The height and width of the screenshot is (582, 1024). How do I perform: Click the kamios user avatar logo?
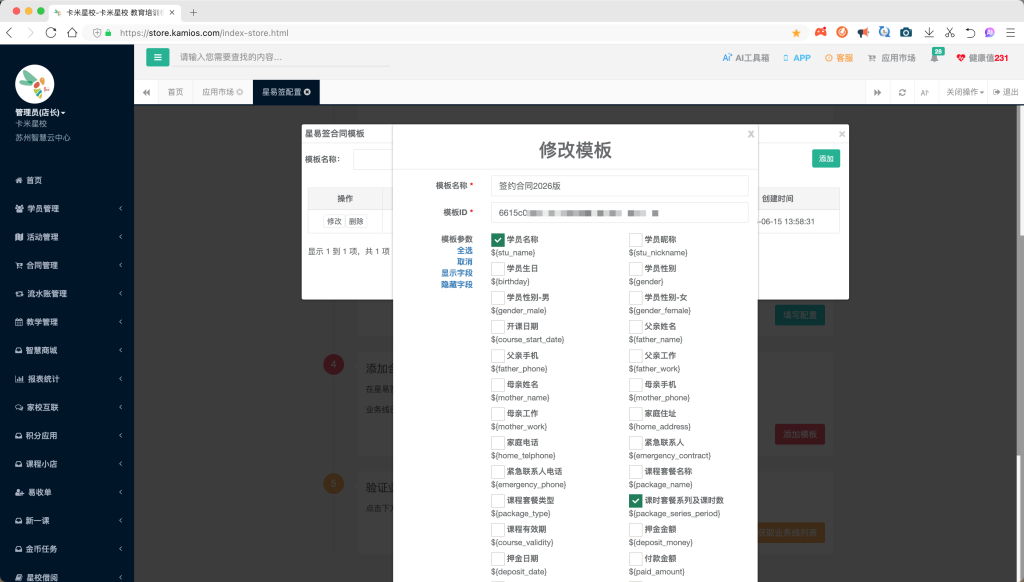tap(35, 84)
